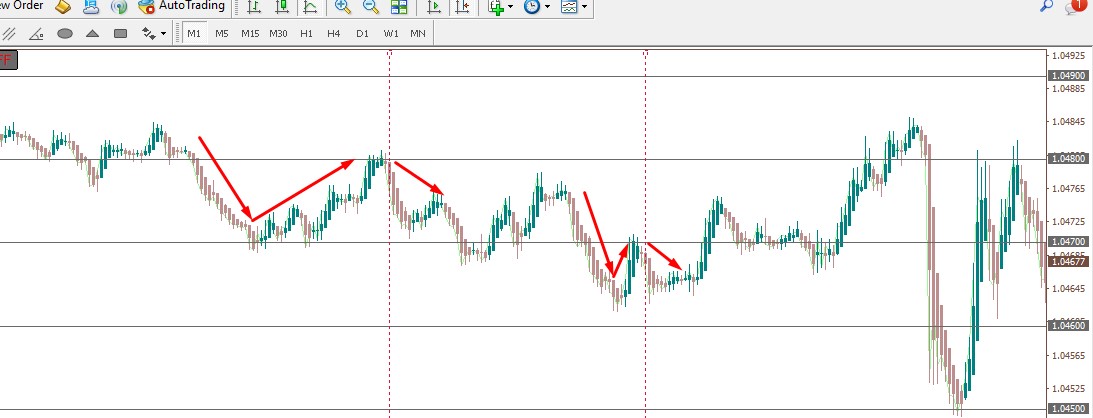The image size is (1093, 418).
Task: Select the Ellipse shape tool
Action: coord(65,33)
